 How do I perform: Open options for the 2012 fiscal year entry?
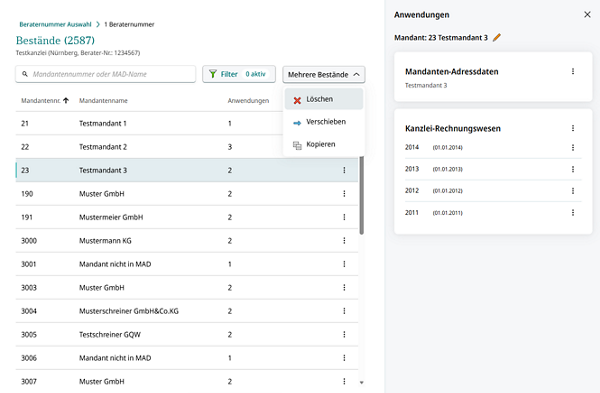573,191
